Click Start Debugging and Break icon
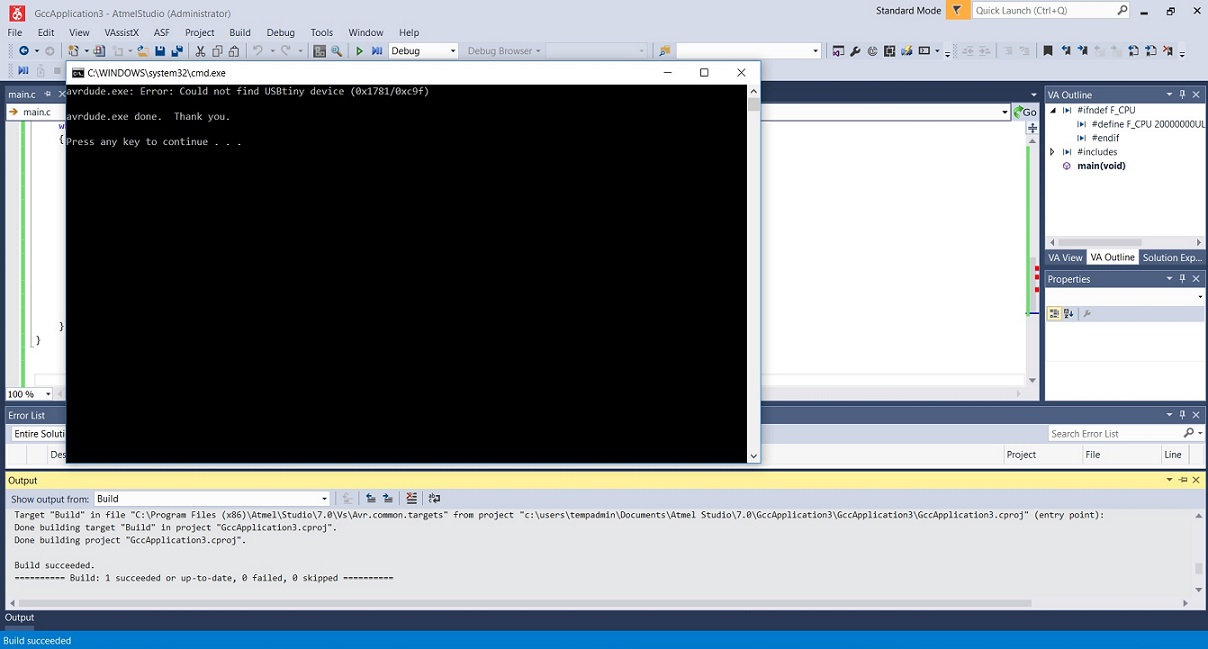 [x=377, y=51]
